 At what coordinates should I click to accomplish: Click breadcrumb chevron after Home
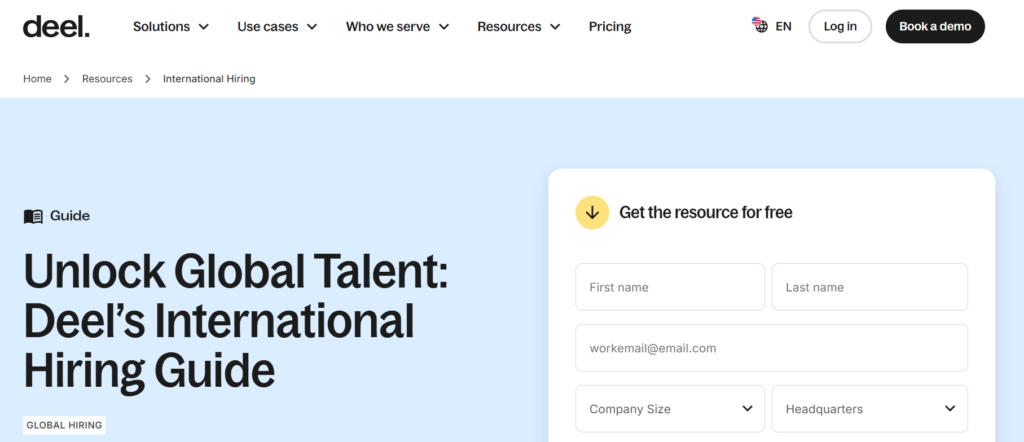(x=67, y=79)
